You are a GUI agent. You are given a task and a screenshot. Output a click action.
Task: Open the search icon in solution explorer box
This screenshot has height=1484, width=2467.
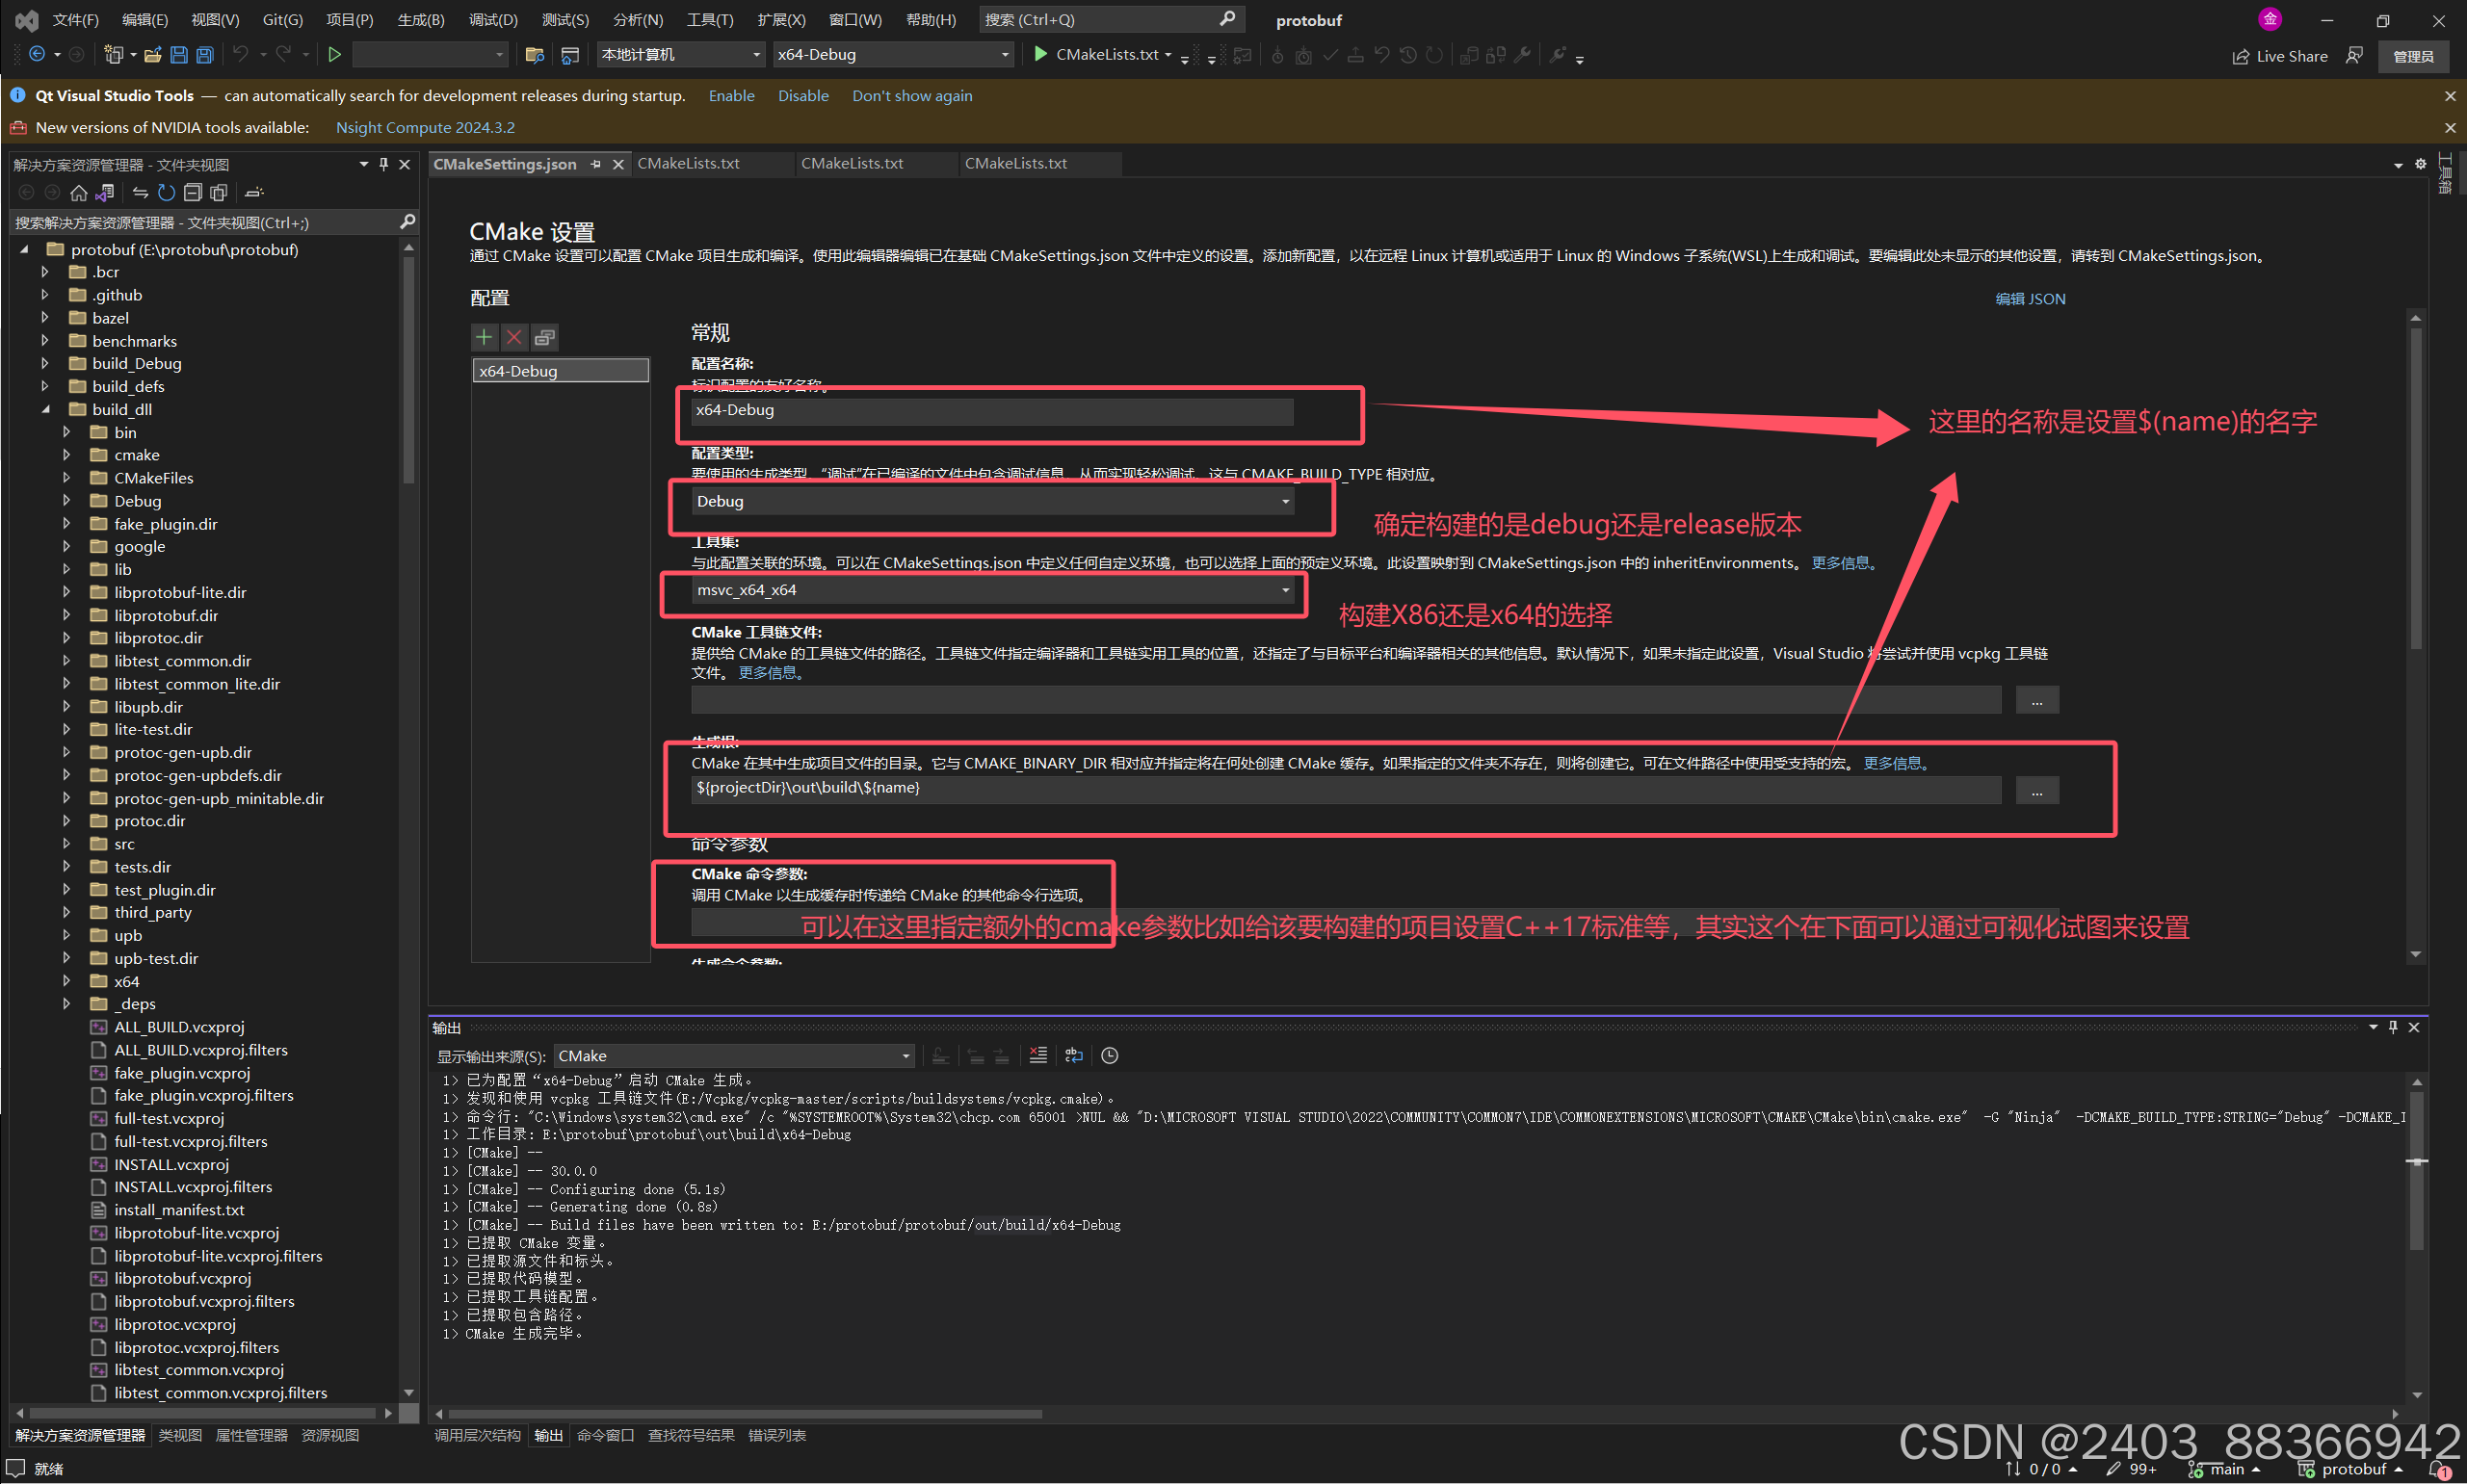(x=407, y=222)
